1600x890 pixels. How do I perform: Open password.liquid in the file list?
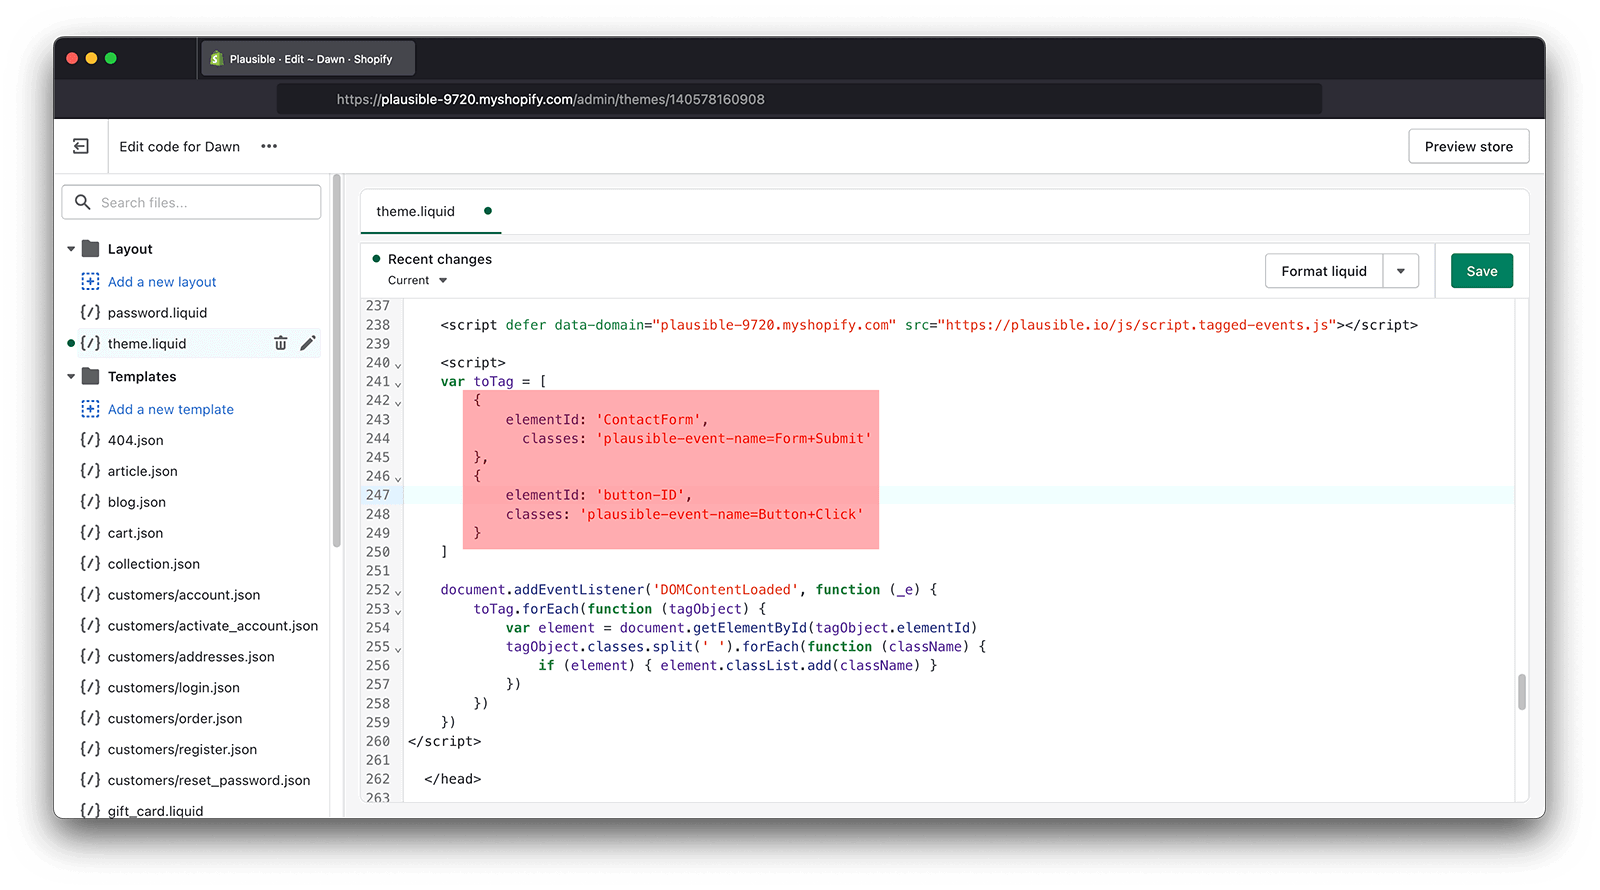tap(157, 313)
